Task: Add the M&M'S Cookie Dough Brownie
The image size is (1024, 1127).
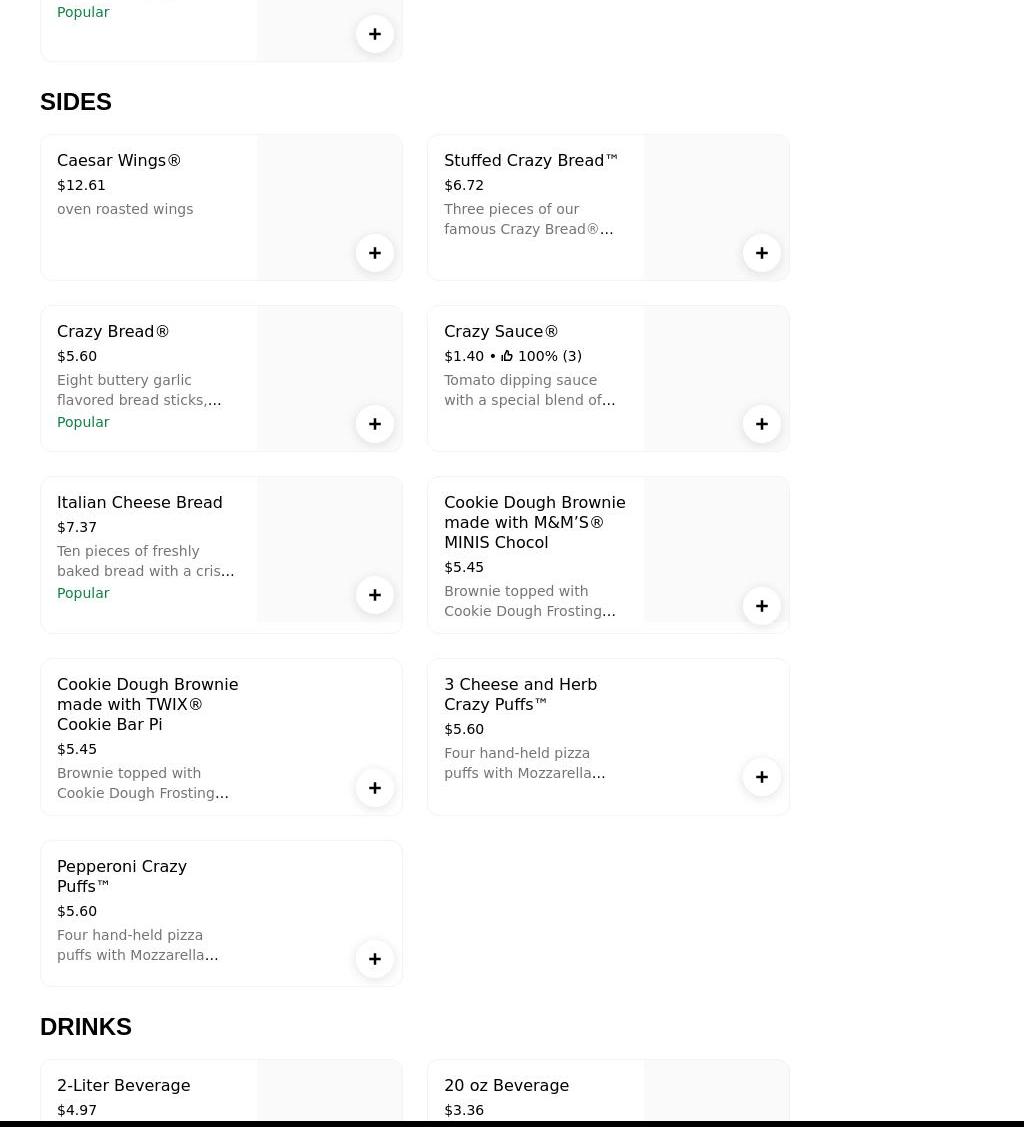Action: (x=762, y=606)
